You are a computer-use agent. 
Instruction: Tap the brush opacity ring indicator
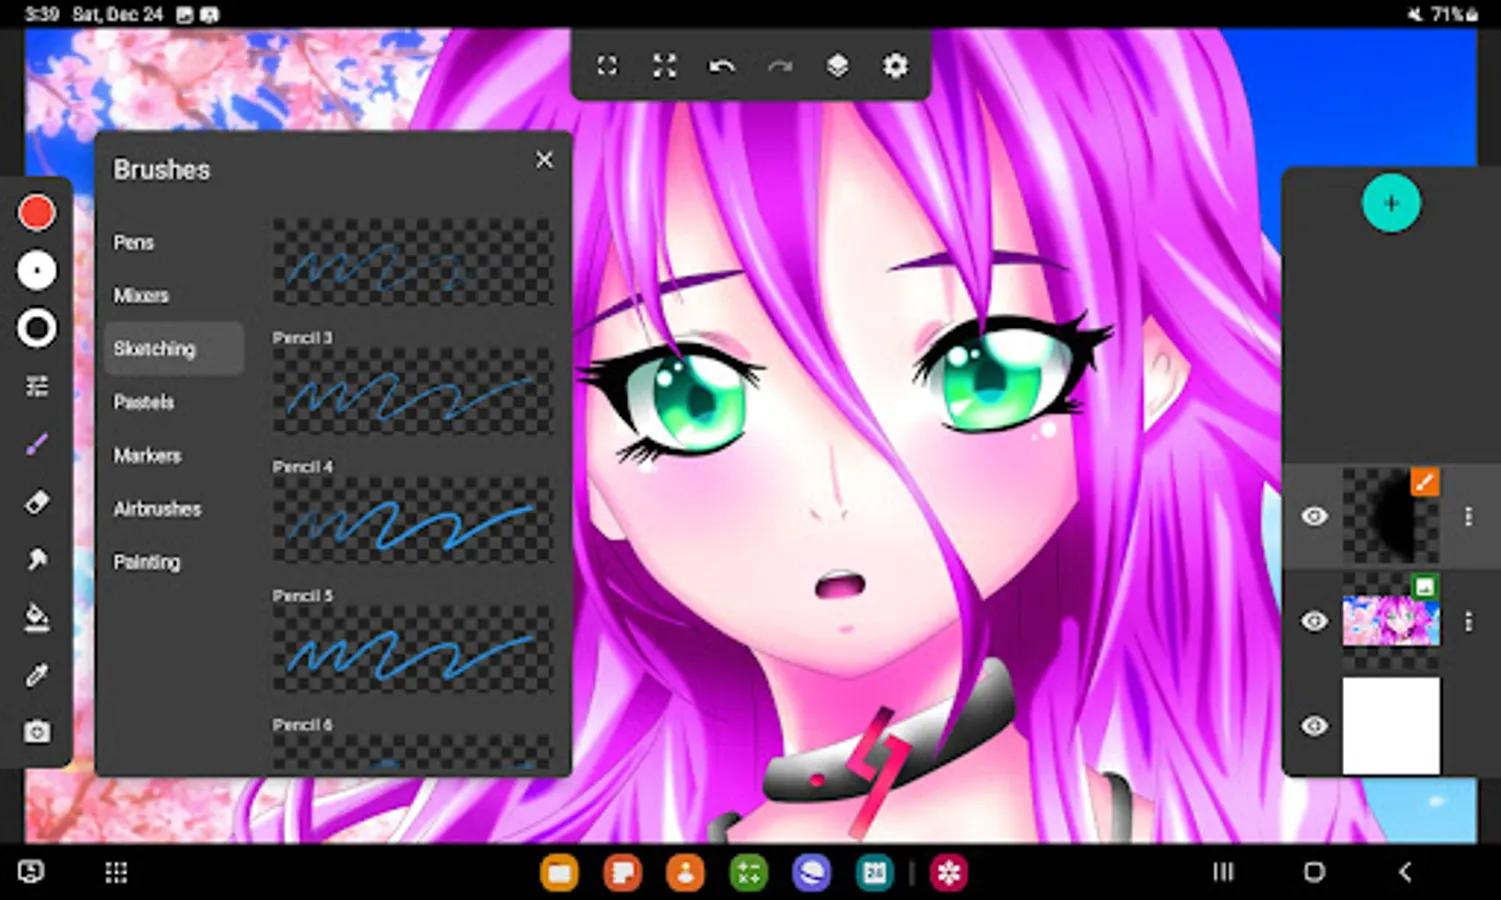(37, 328)
